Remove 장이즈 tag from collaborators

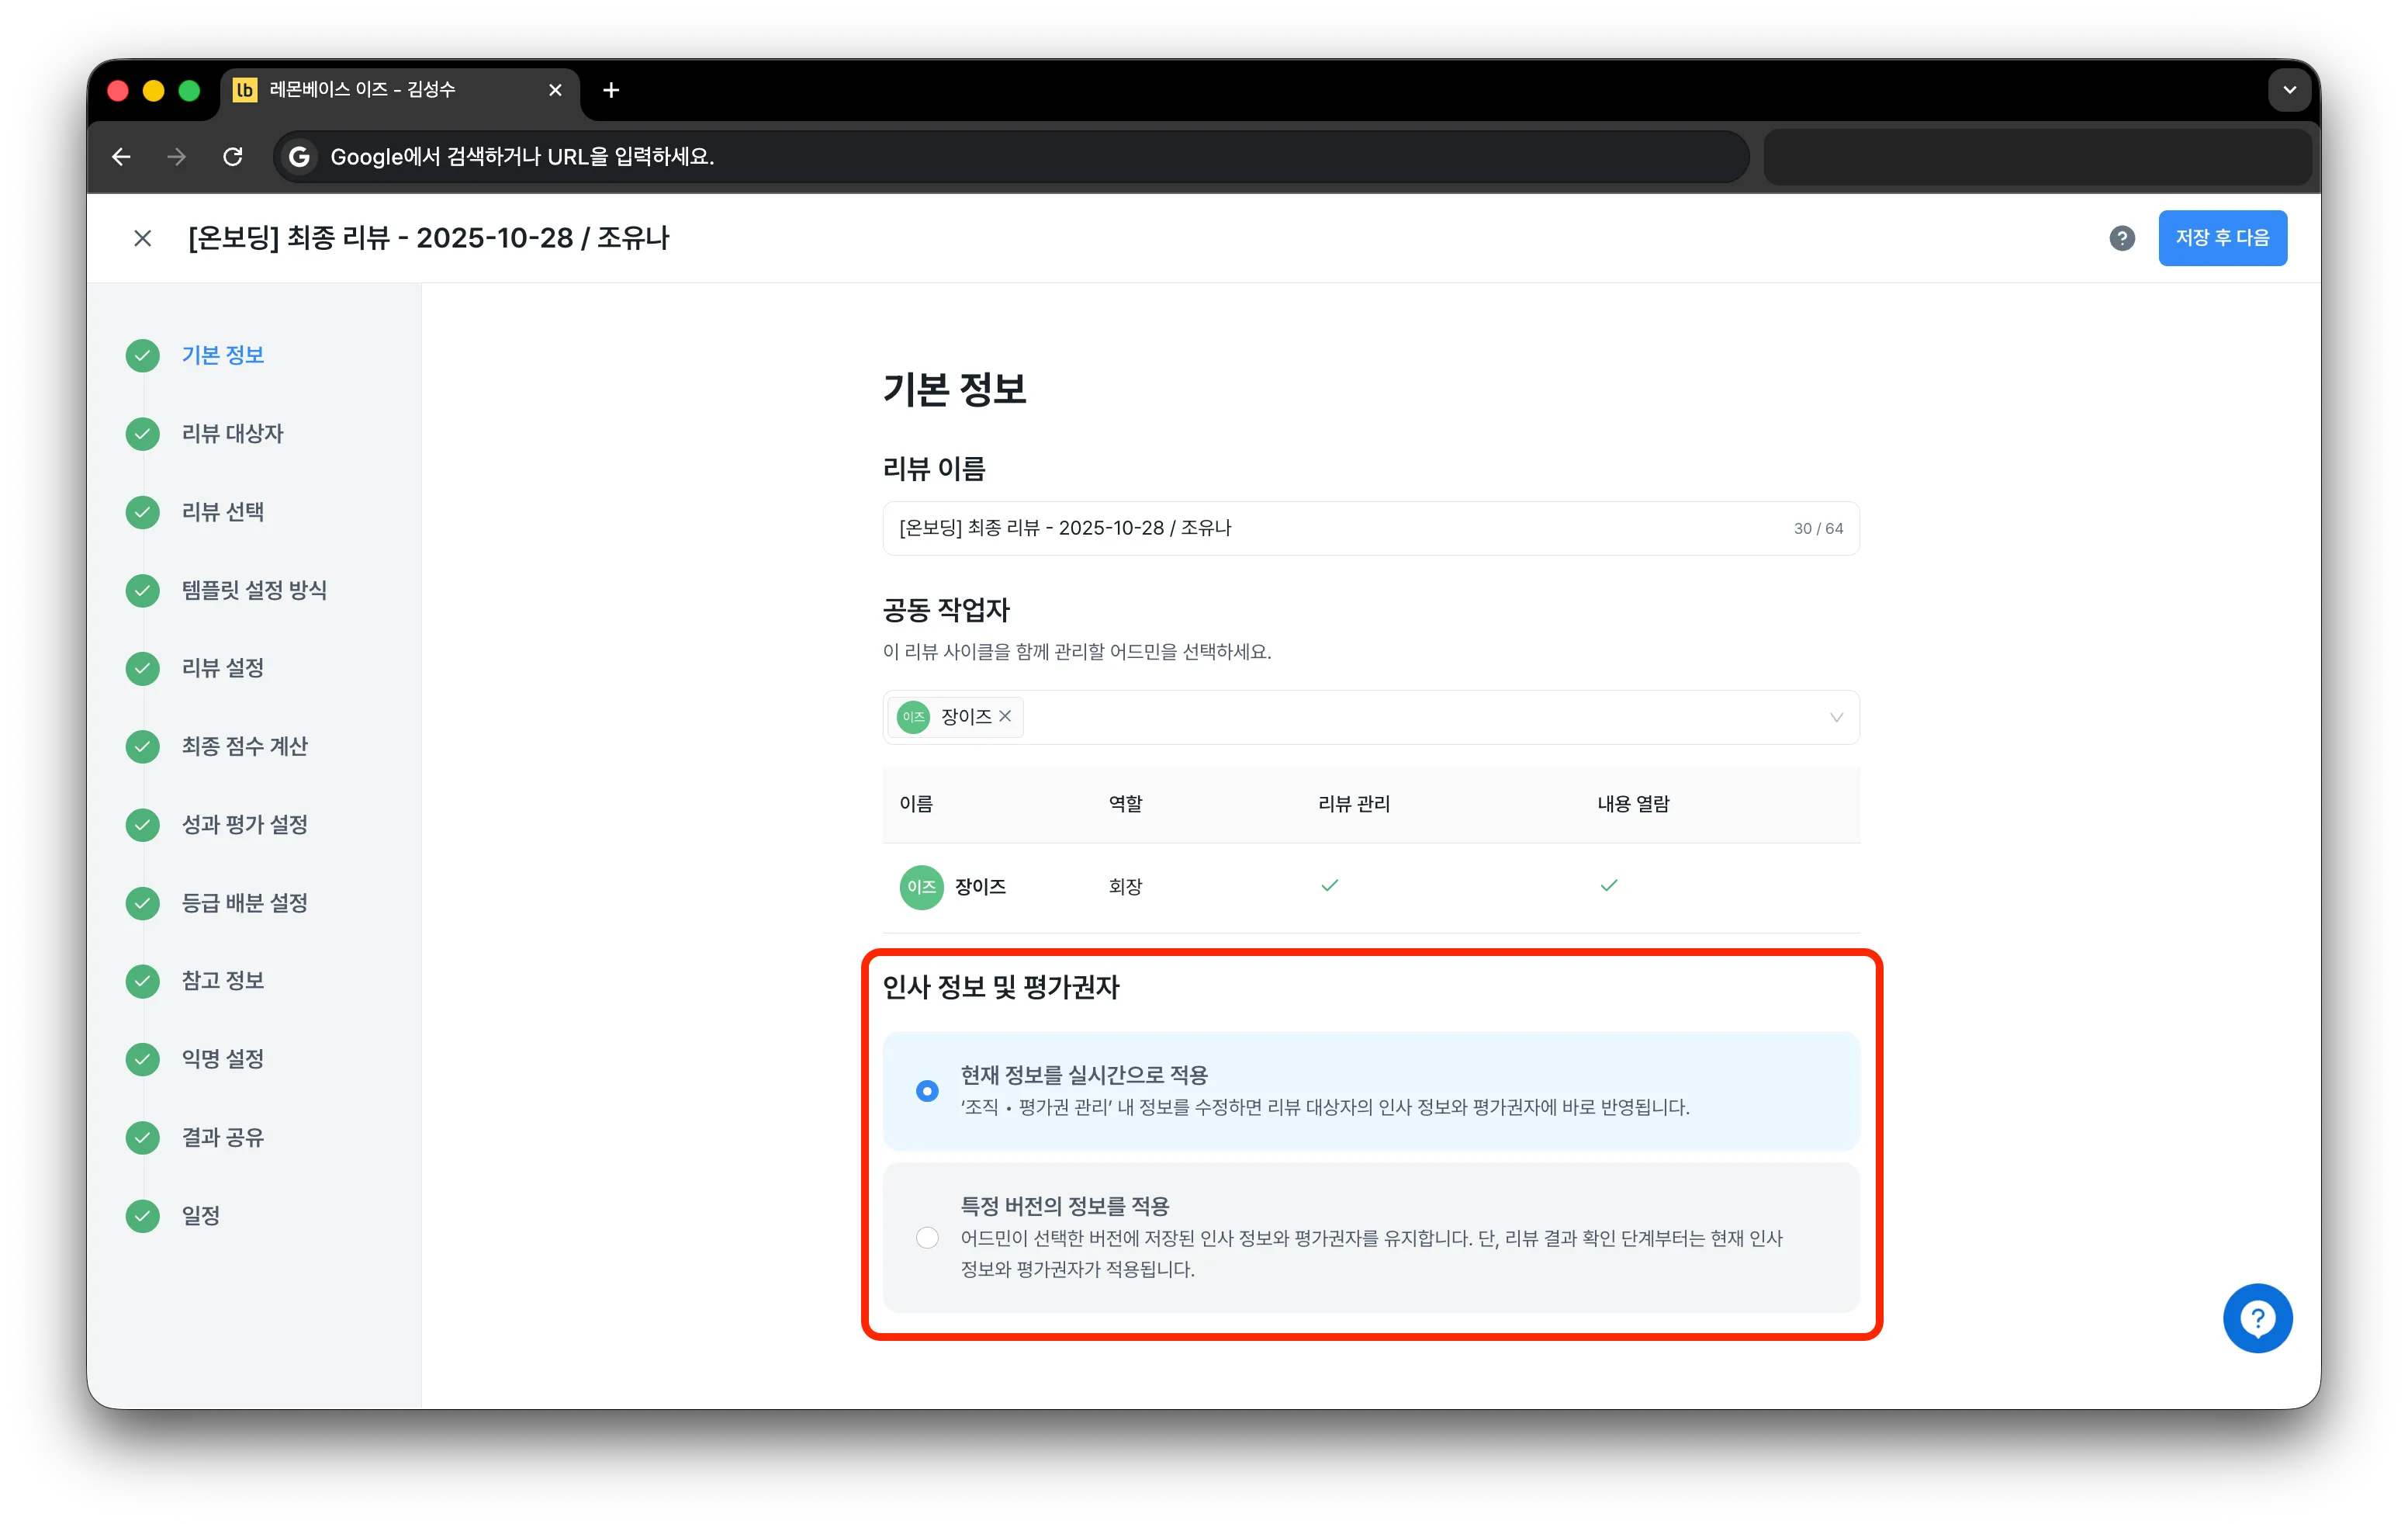(x=1006, y=717)
